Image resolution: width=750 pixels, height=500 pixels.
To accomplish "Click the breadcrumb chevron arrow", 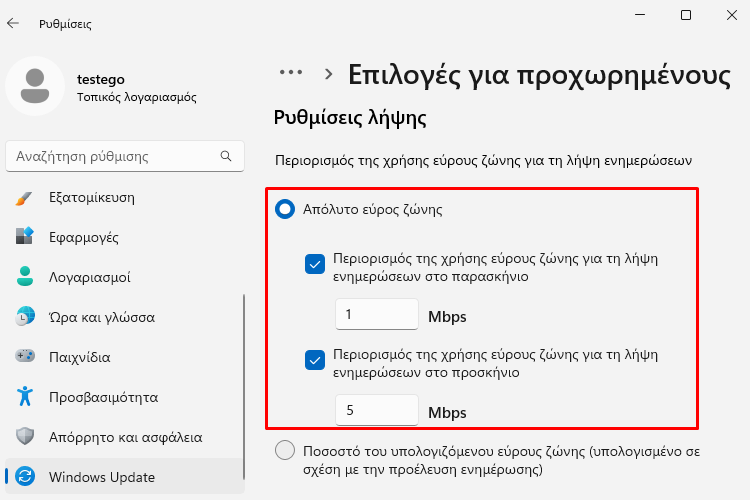I will tap(328, 74).
